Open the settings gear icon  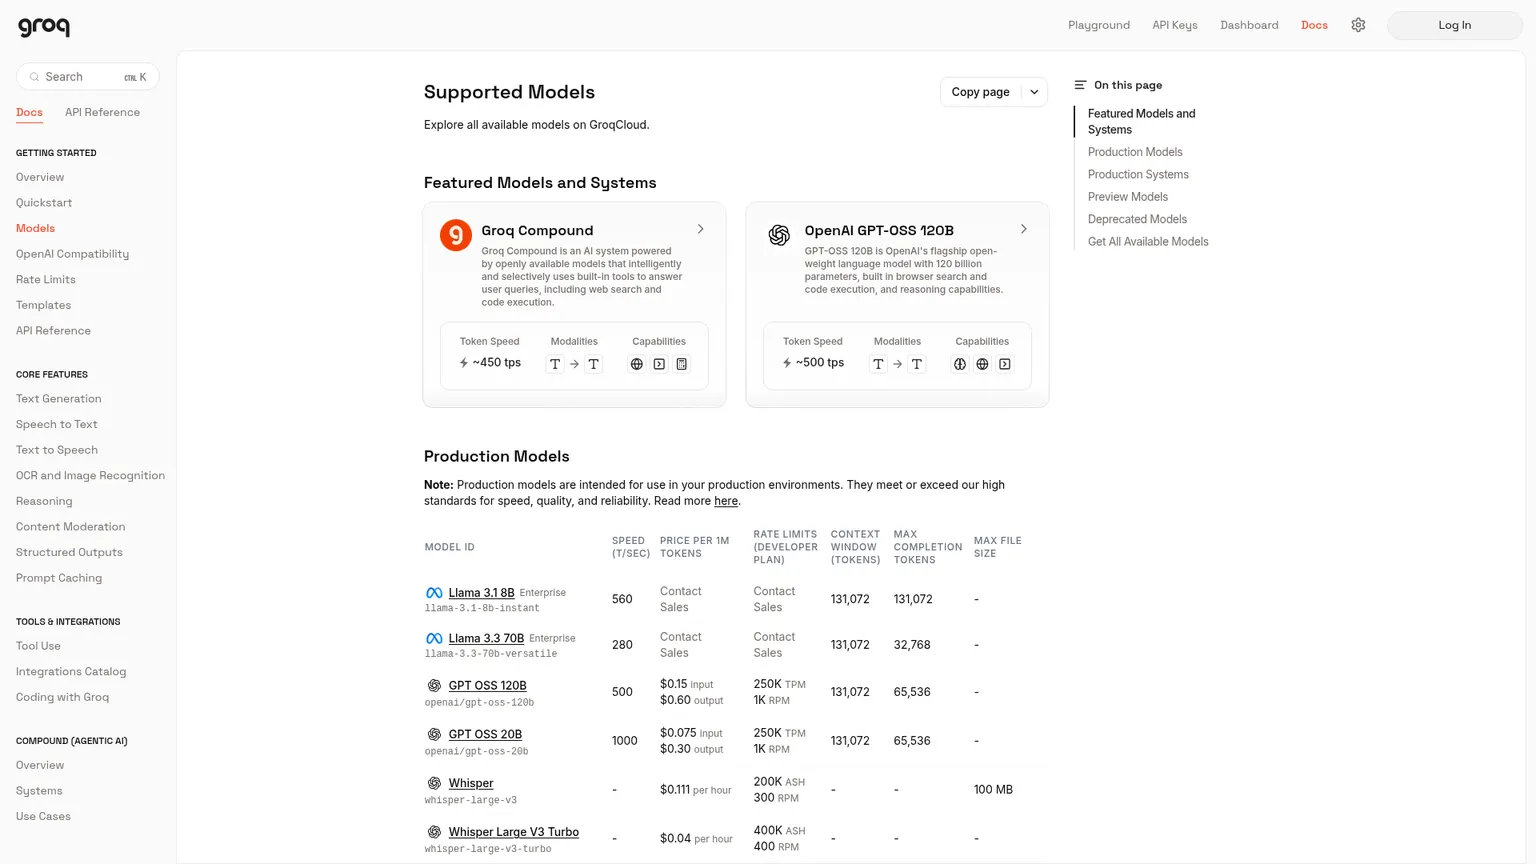point(1358,25)
